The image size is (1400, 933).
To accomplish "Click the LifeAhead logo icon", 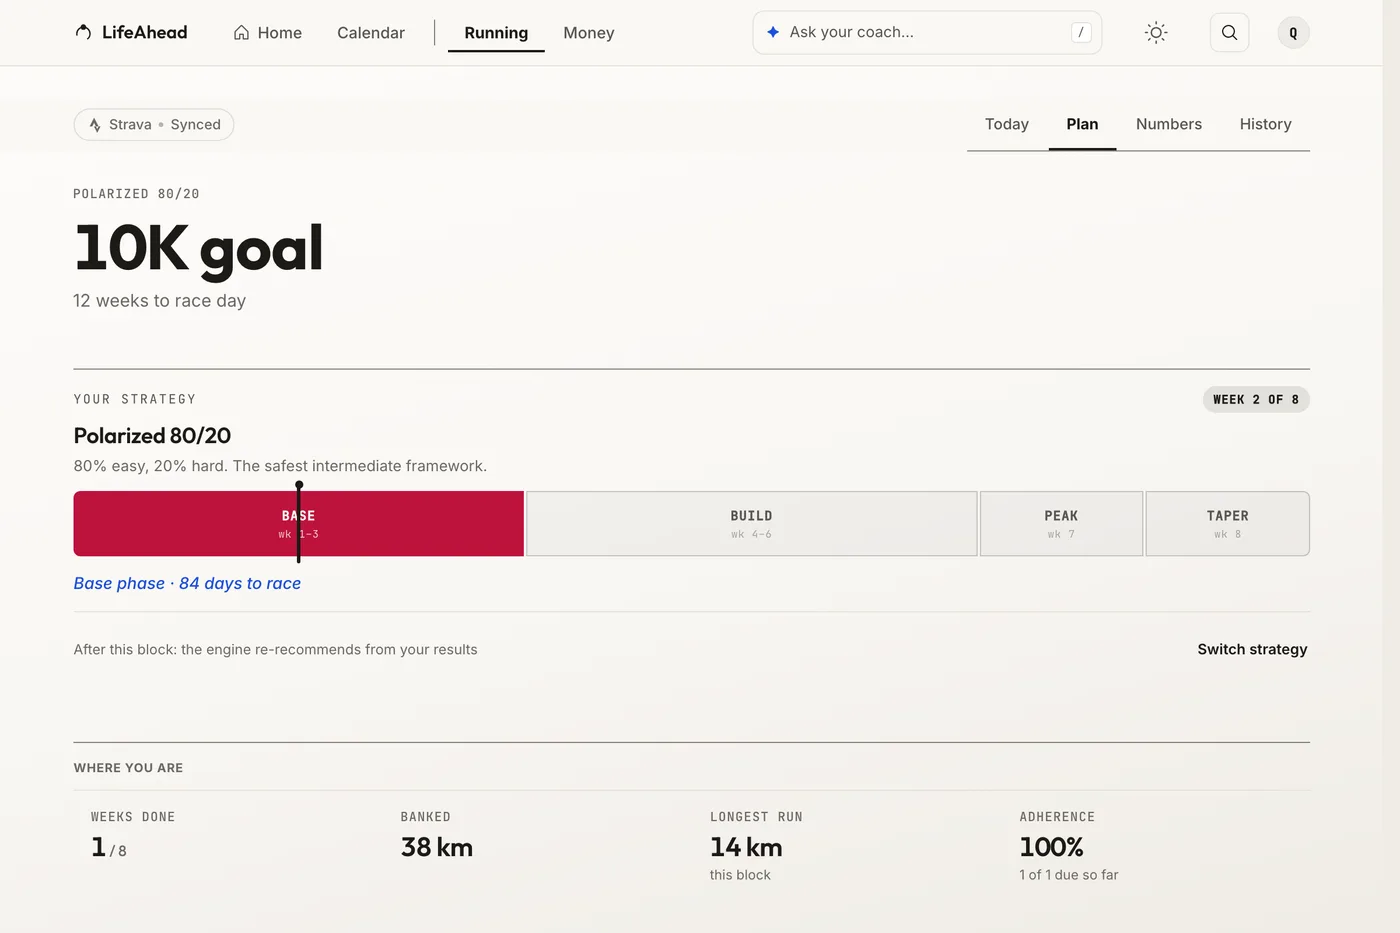I will (x=83, y=32).
